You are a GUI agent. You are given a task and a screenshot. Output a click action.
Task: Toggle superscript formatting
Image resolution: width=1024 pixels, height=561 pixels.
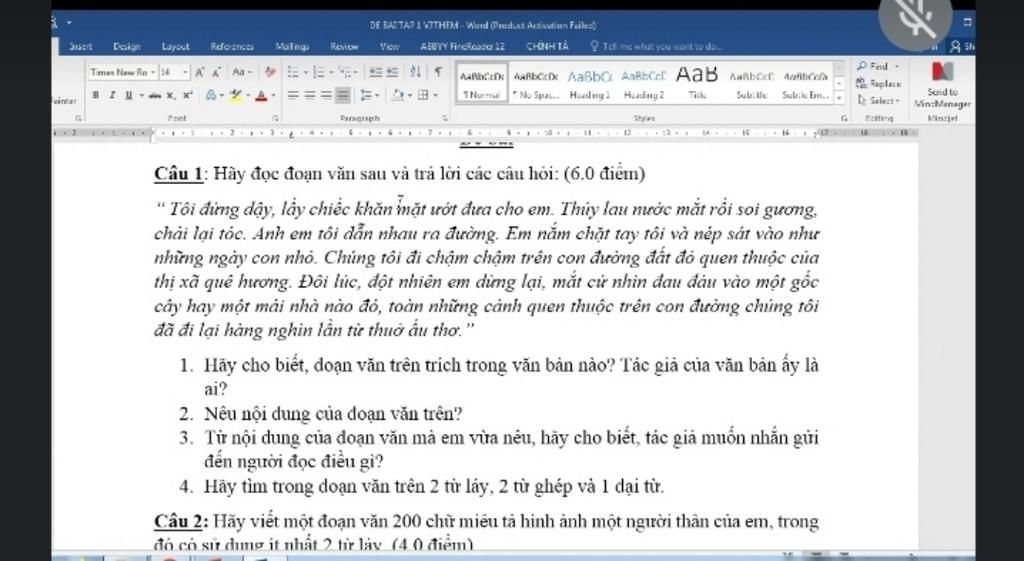coord(187,95)
